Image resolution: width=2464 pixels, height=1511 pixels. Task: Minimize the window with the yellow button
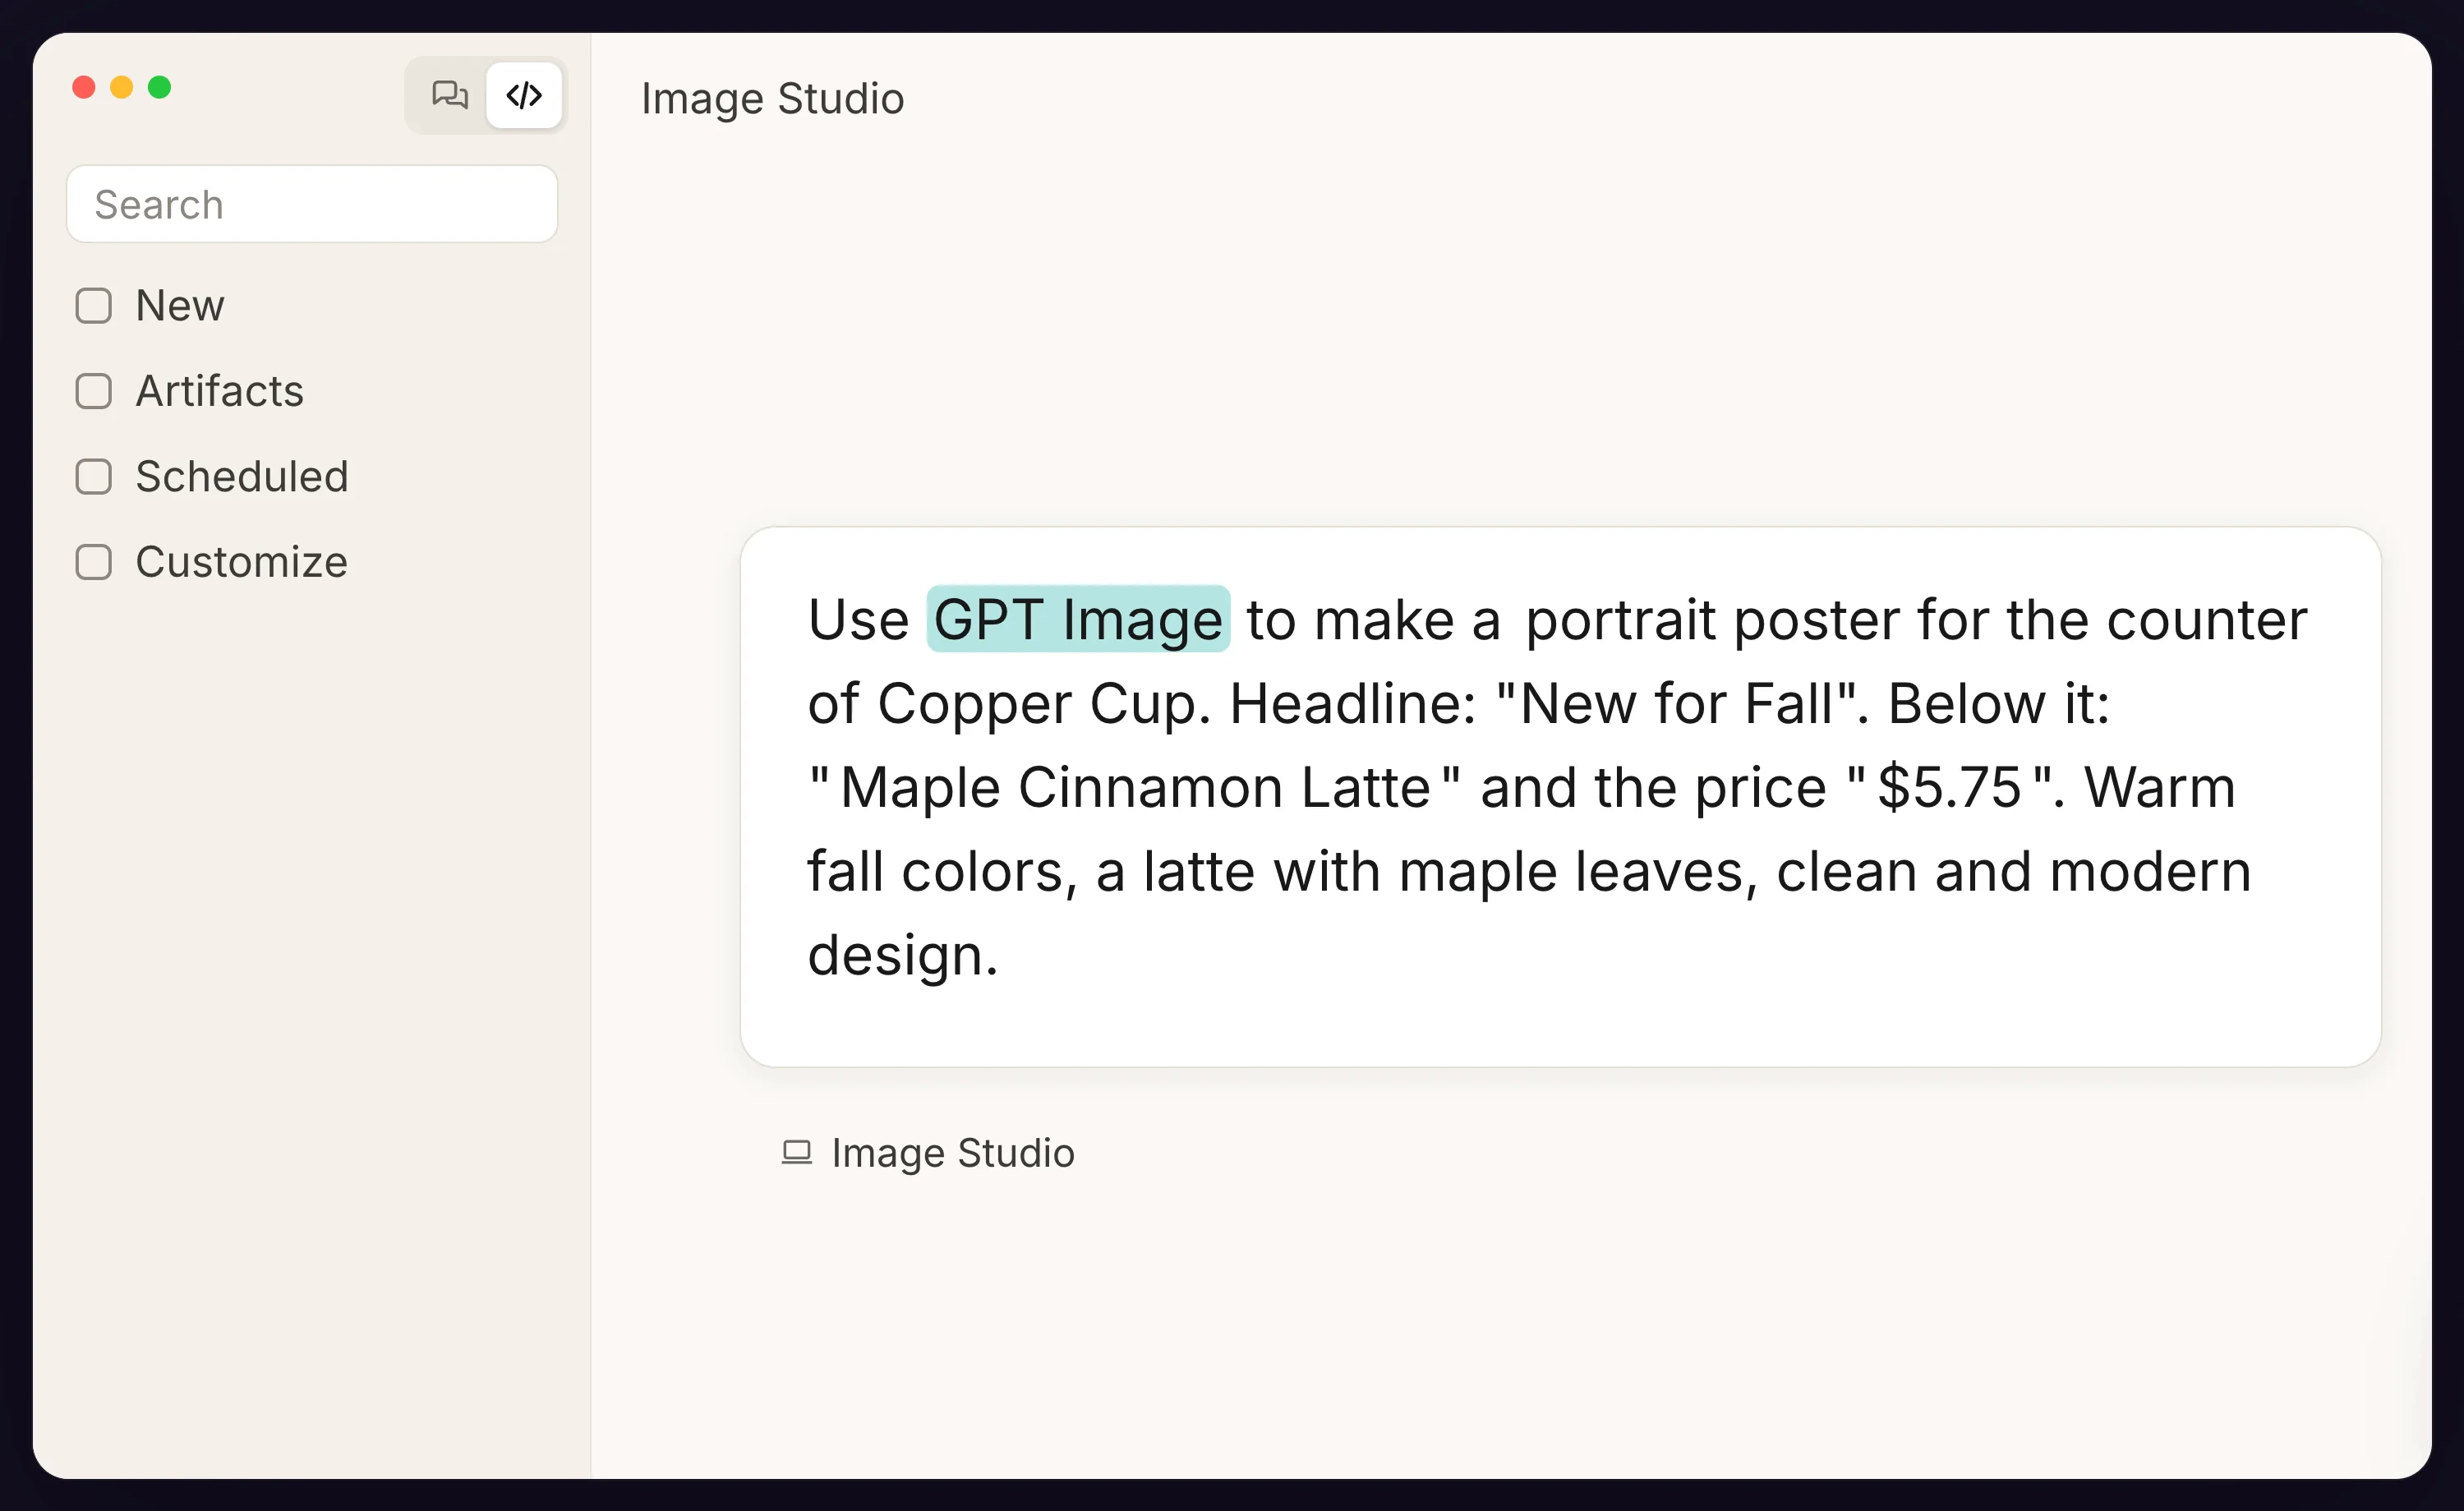(122, 87)
